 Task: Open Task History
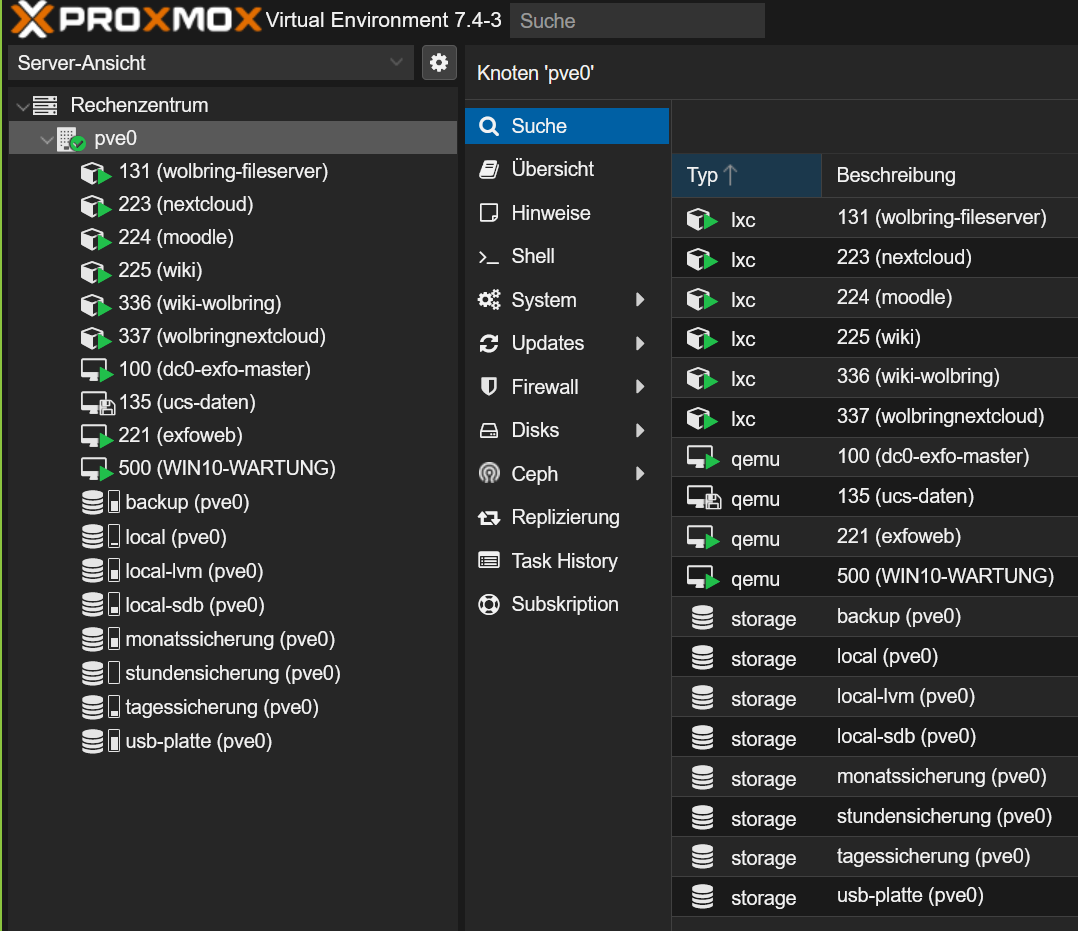pyautogui.click(x=566, y=561)
